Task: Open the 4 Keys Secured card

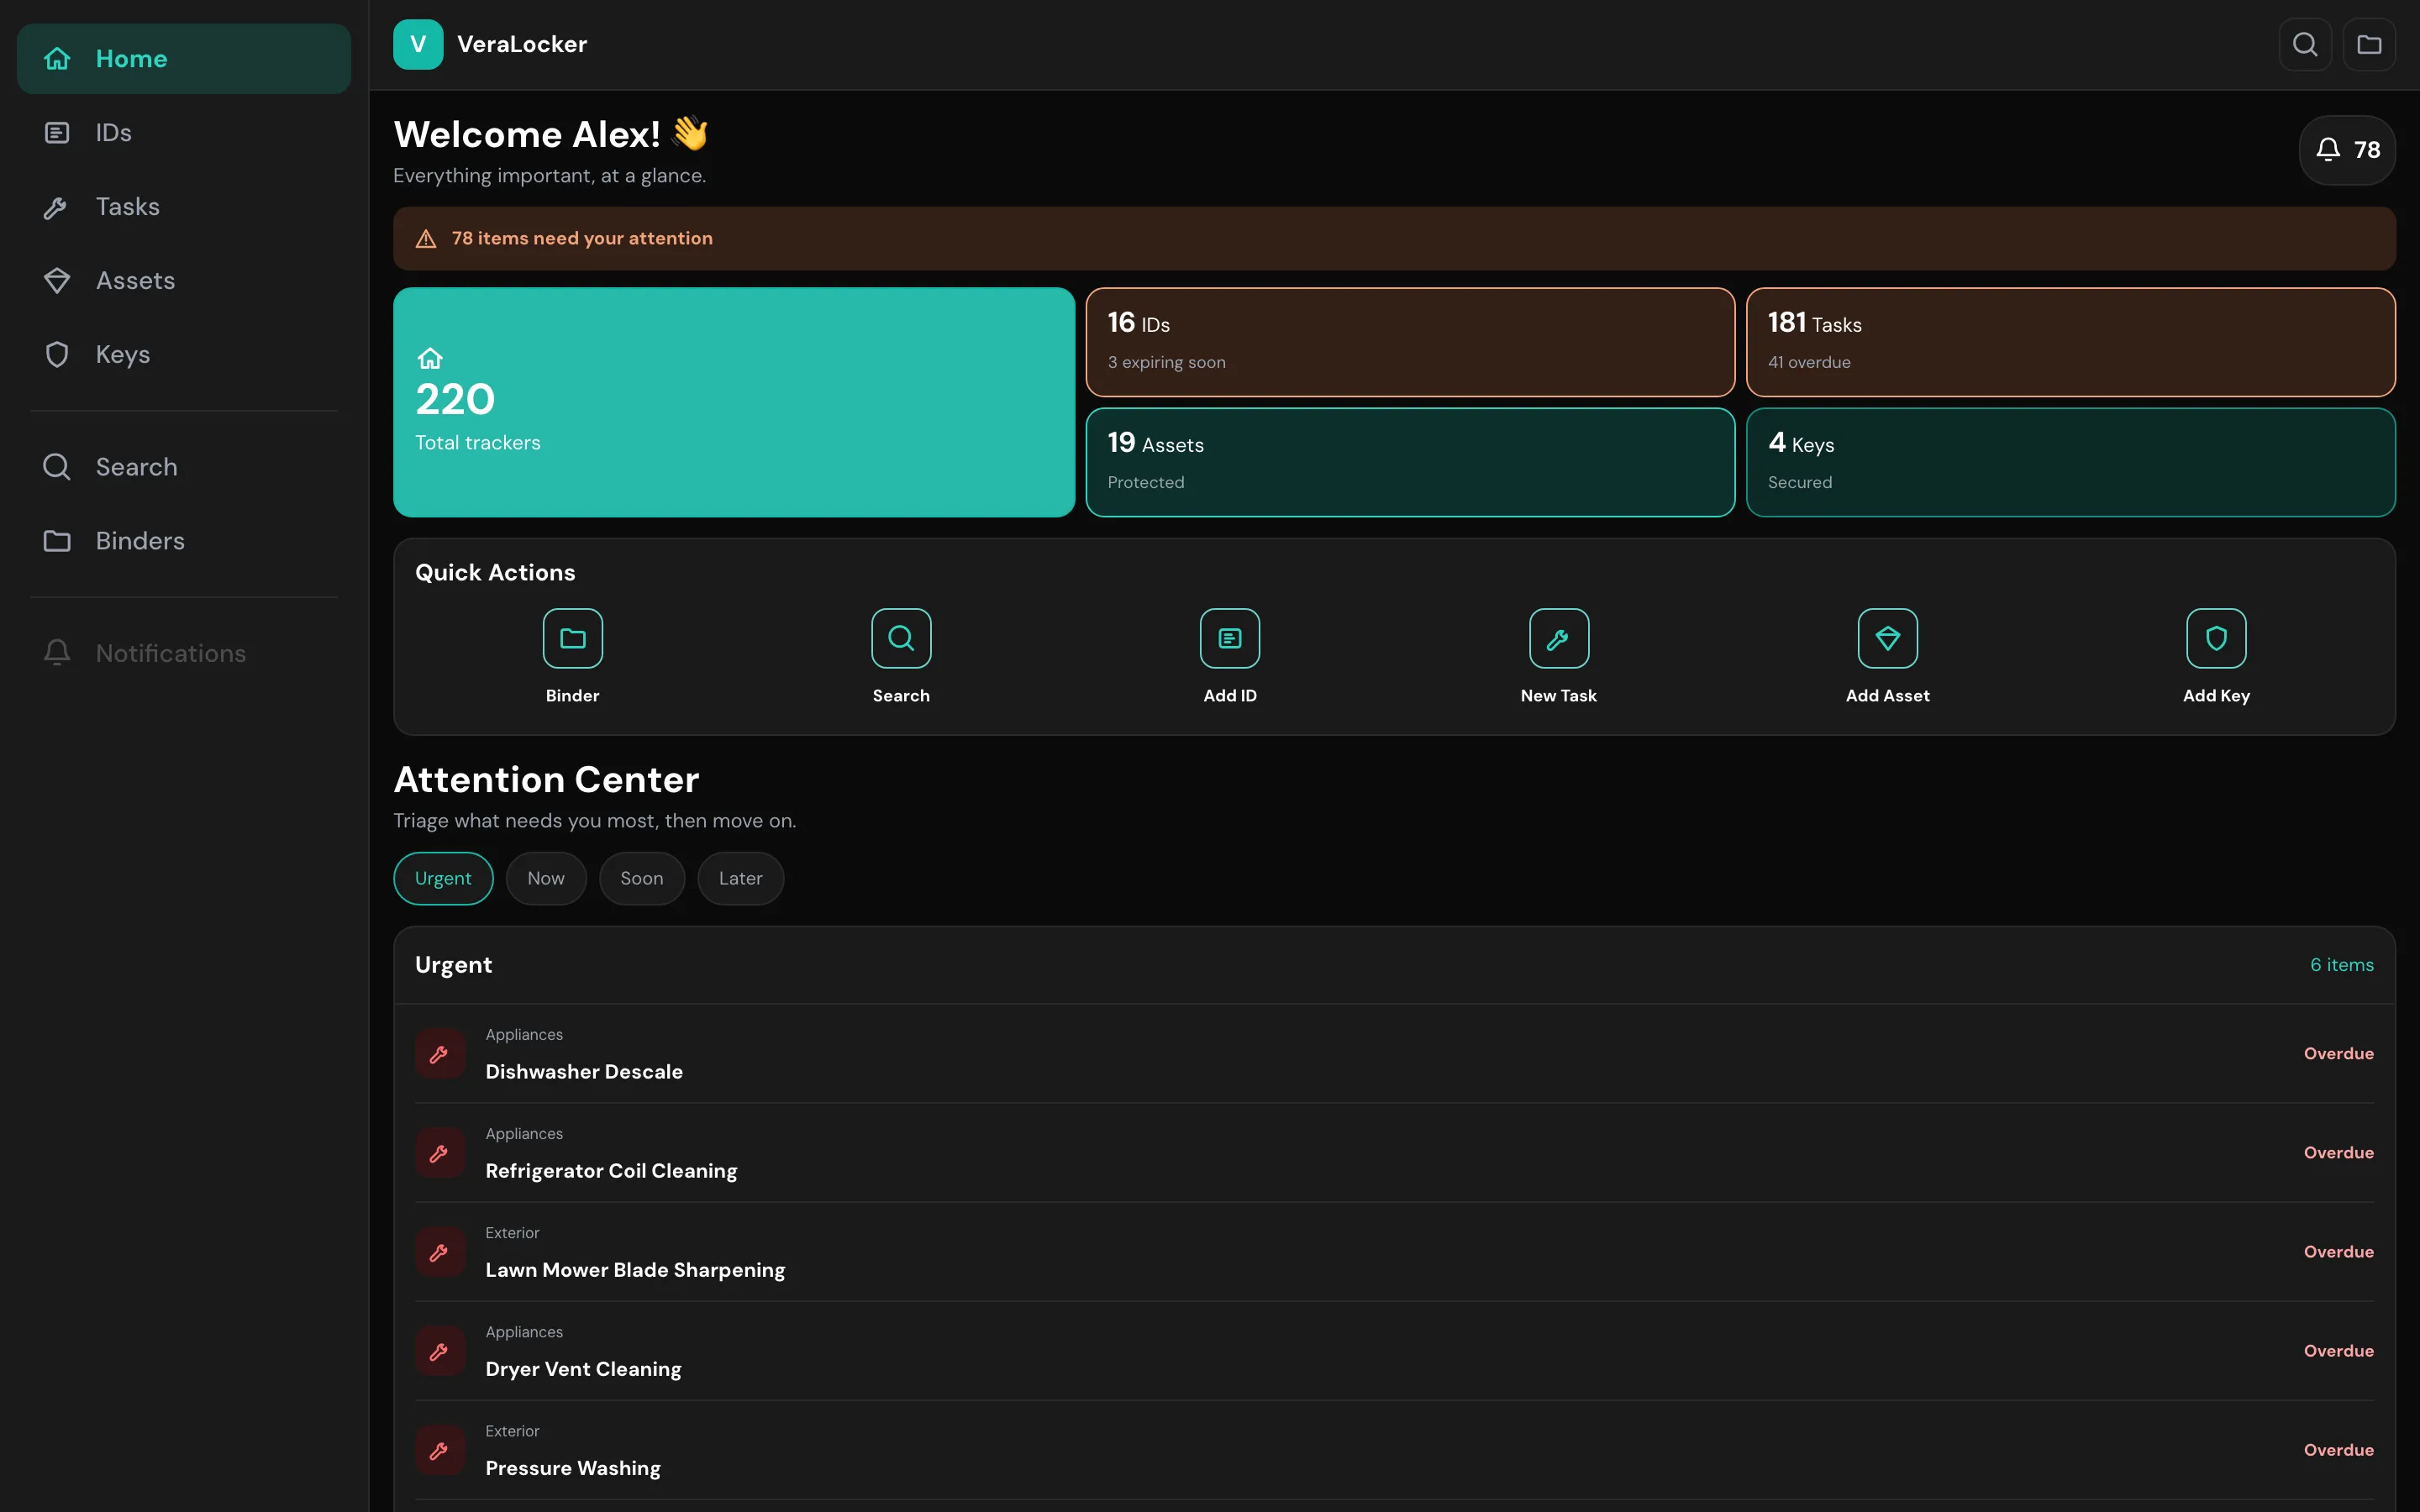Action: pyautogui.click(x=2071, y=462)
